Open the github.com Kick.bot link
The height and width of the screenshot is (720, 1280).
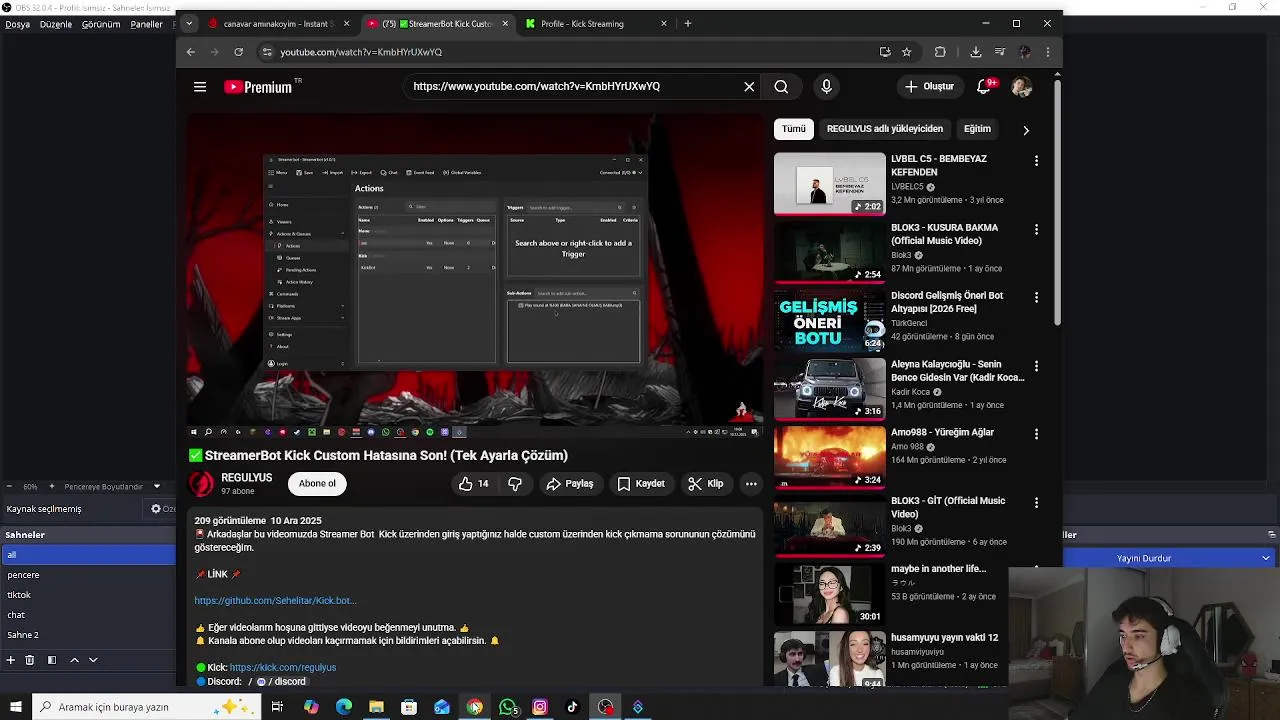[275, 601]
